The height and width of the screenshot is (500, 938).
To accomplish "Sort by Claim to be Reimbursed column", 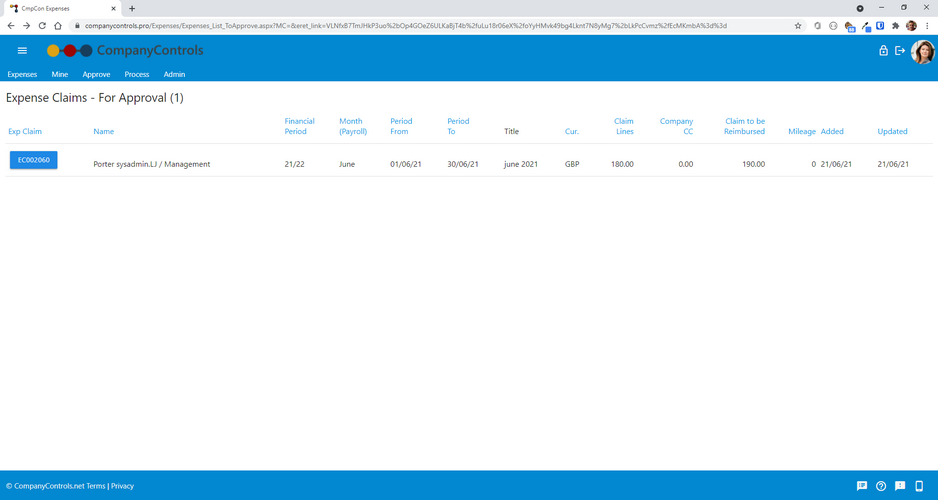I will (745, 126).
